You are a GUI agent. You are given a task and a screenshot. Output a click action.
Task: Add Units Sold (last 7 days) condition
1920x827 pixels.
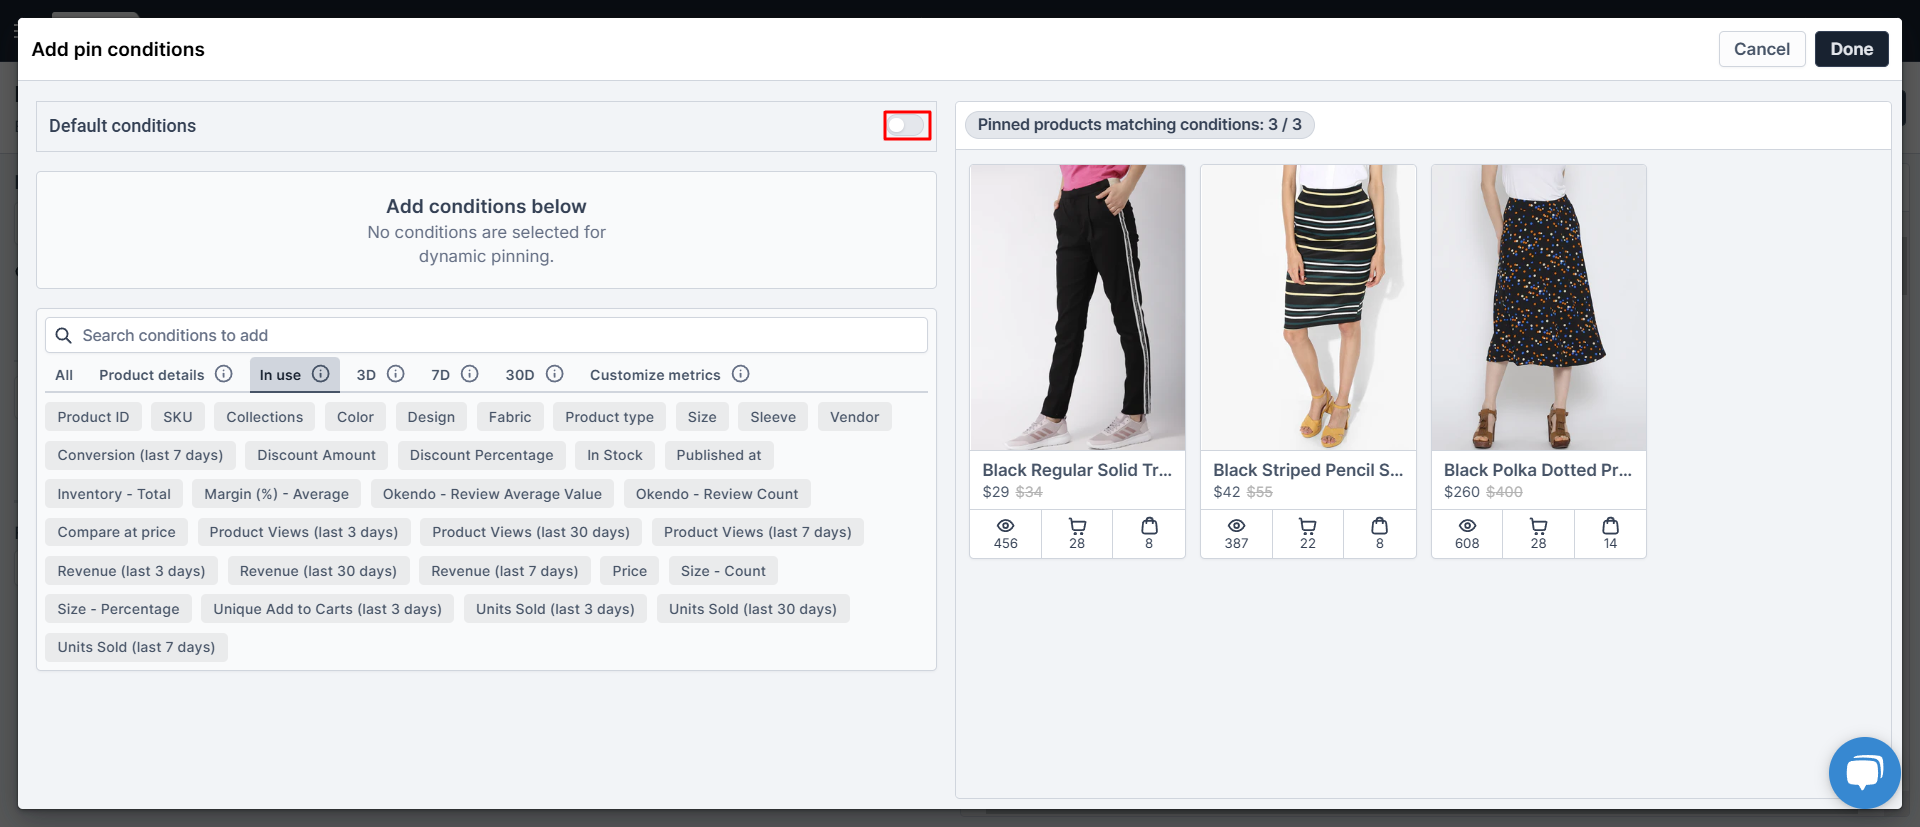click(x=136, y=647)
